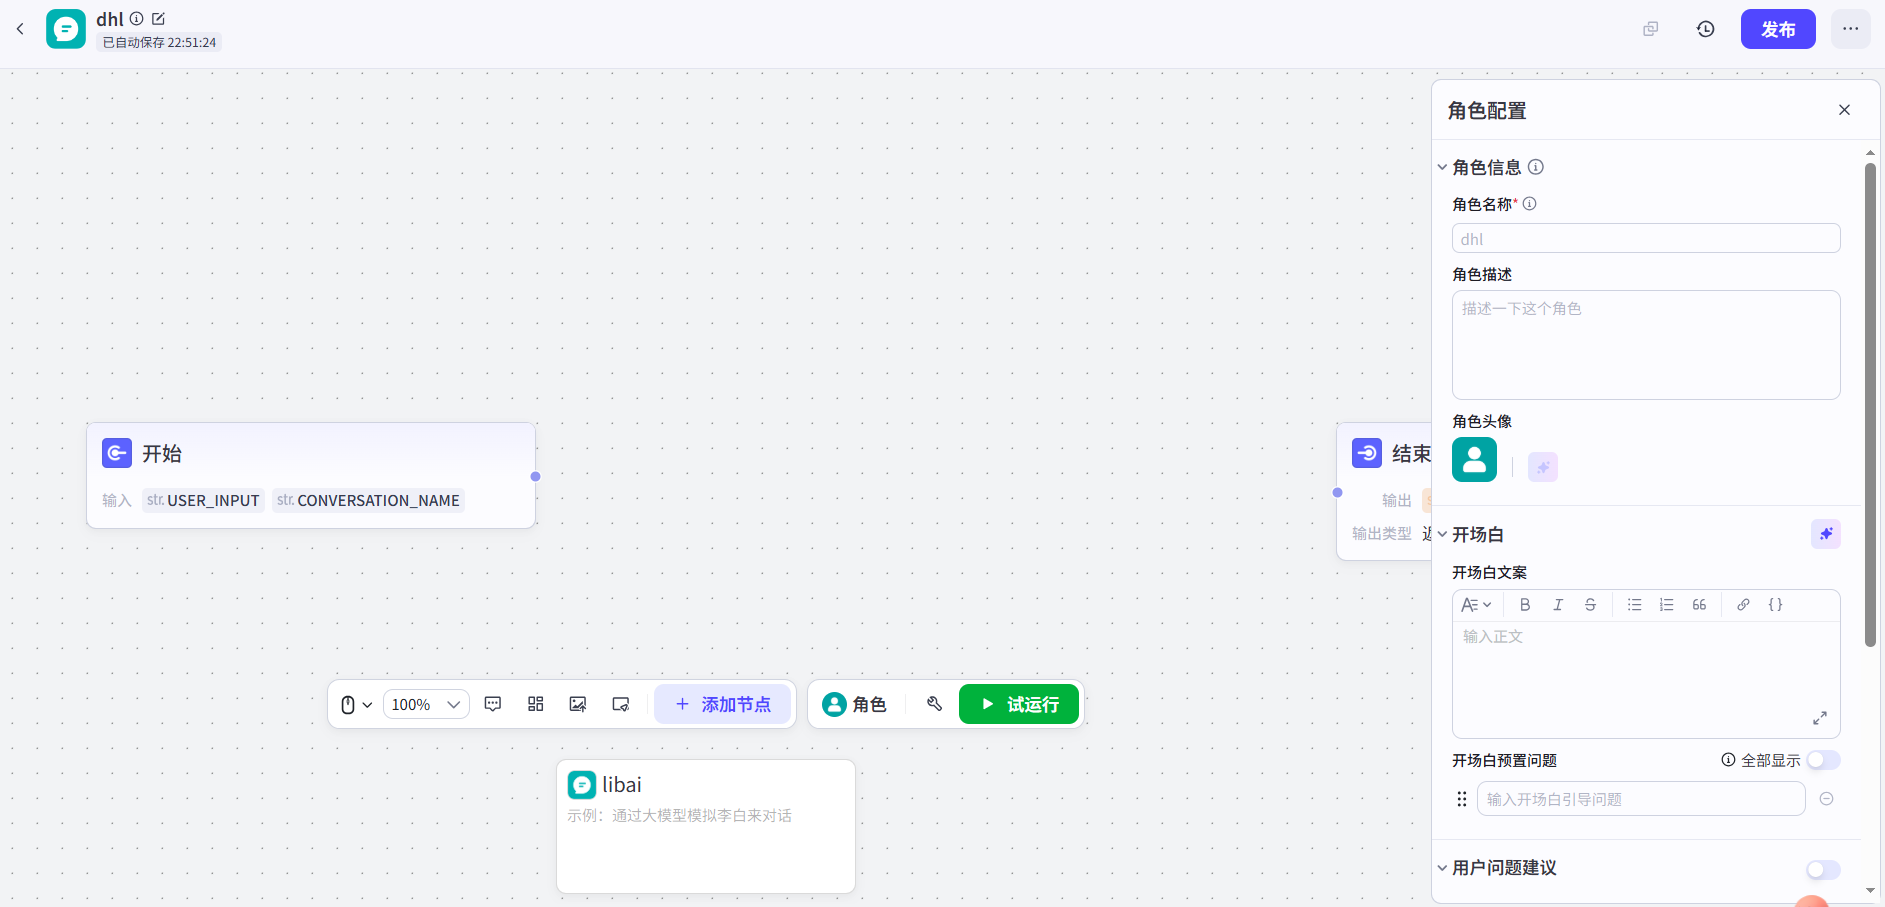Toggle bold formatting in 开场白 editor
The width and height of the screenshot is (1885, 907).
point(1525,605)
